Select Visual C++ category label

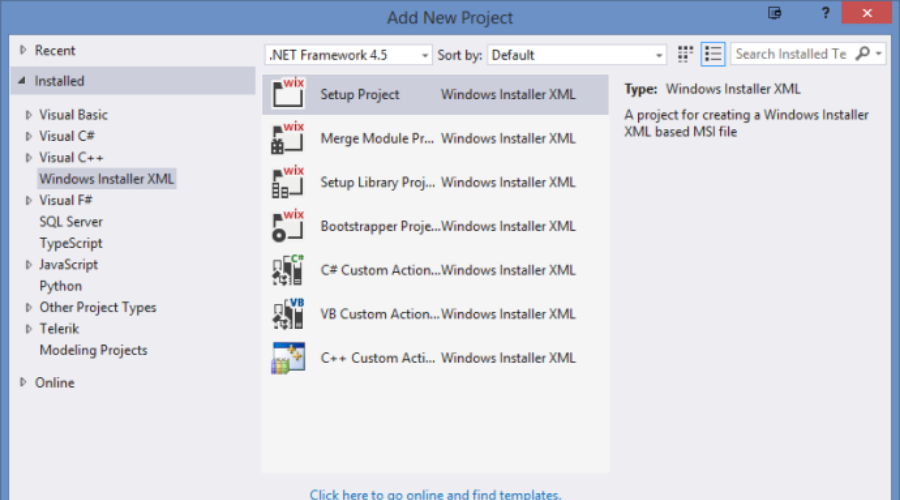[71, 157]
